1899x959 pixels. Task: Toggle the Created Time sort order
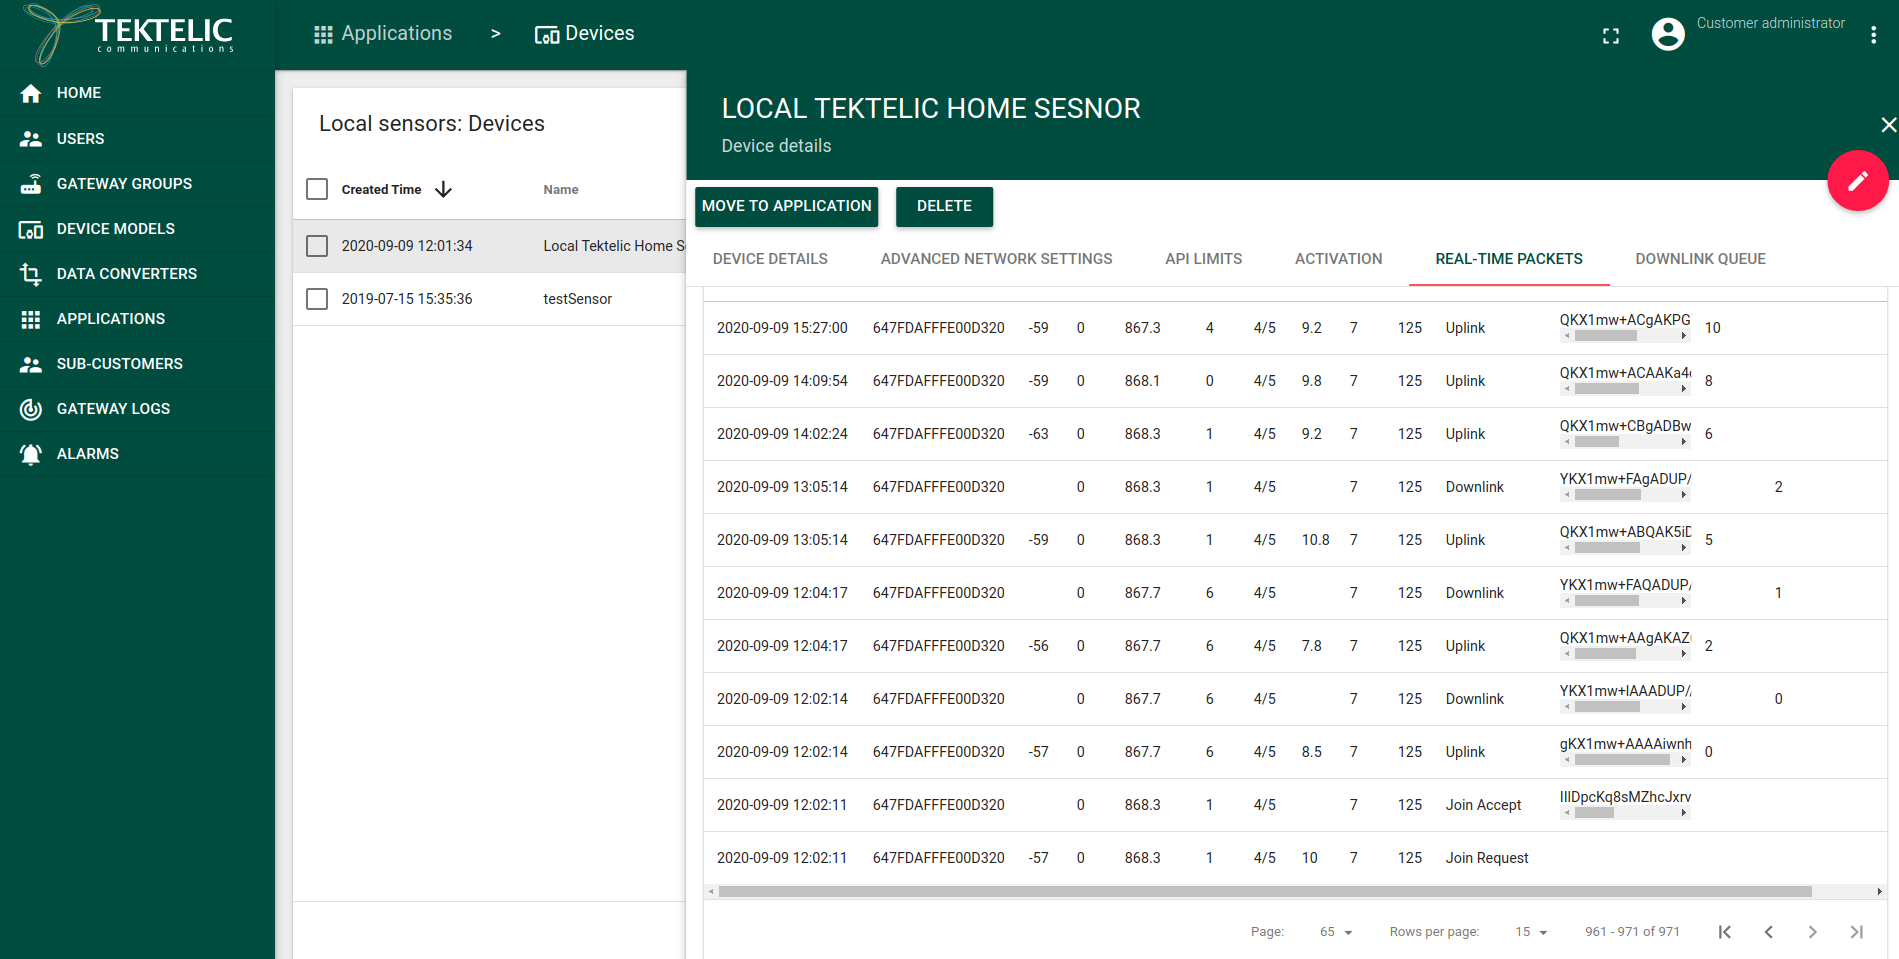click(x=444, y=189)
